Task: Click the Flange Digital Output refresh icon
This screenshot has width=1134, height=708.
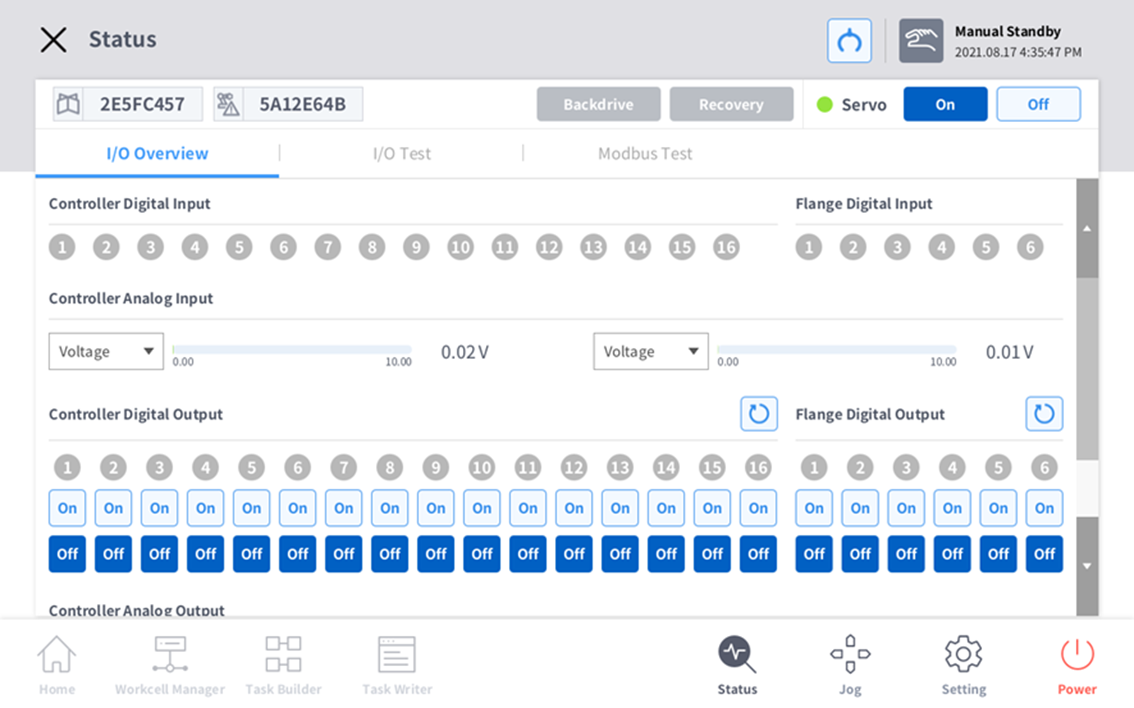Action: tap(1044, 414)
